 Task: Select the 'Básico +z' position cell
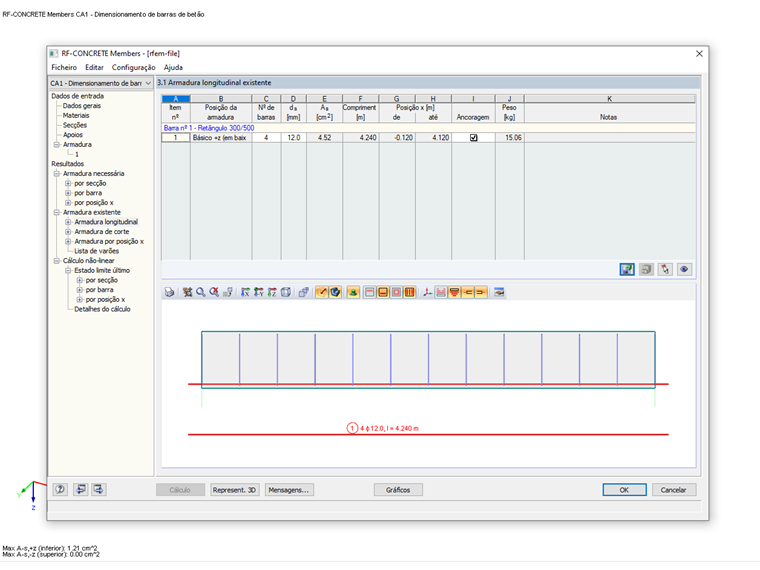[221, 138]
